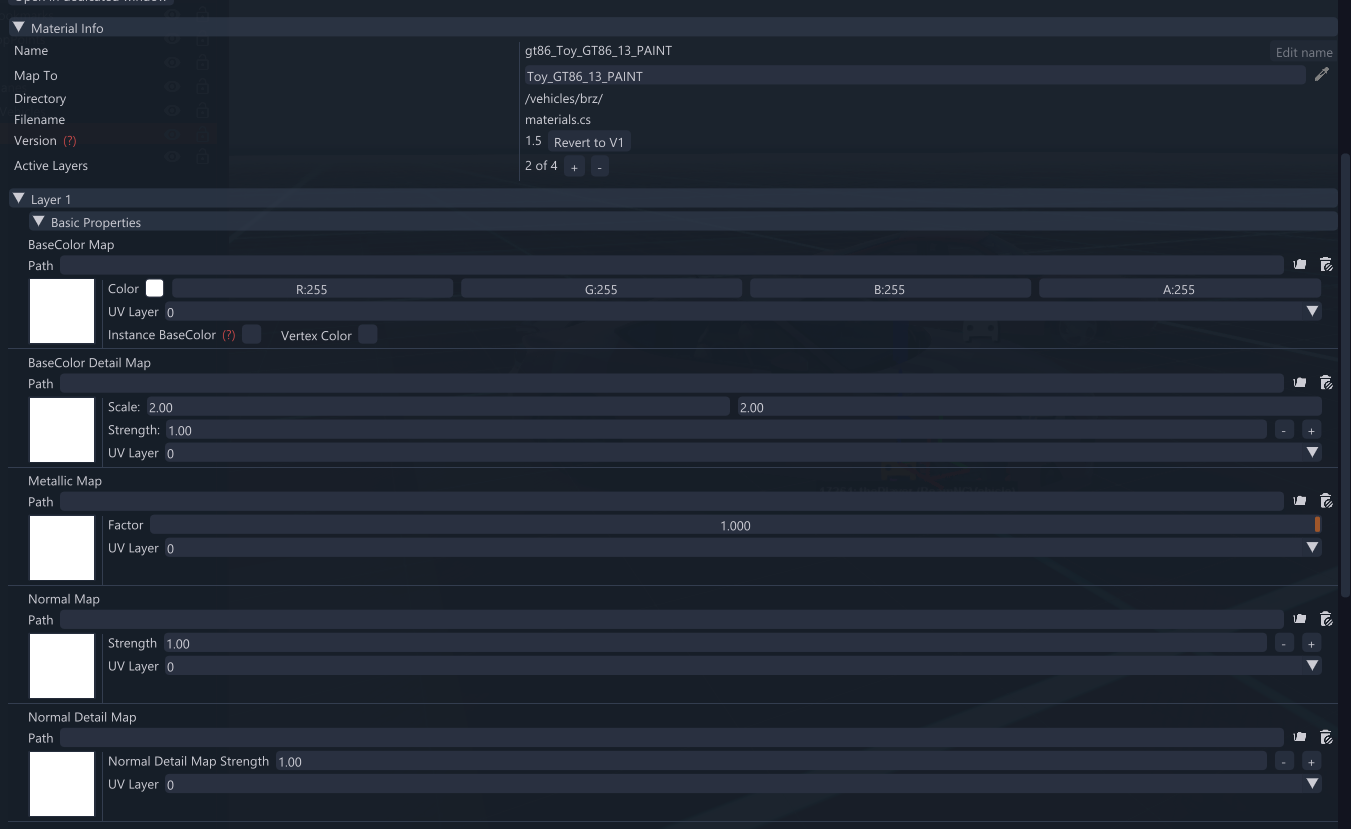Browse for a Normal Detail Map file
Viewport: 1351px width, 829px height.
click(x=1300, y=737)
